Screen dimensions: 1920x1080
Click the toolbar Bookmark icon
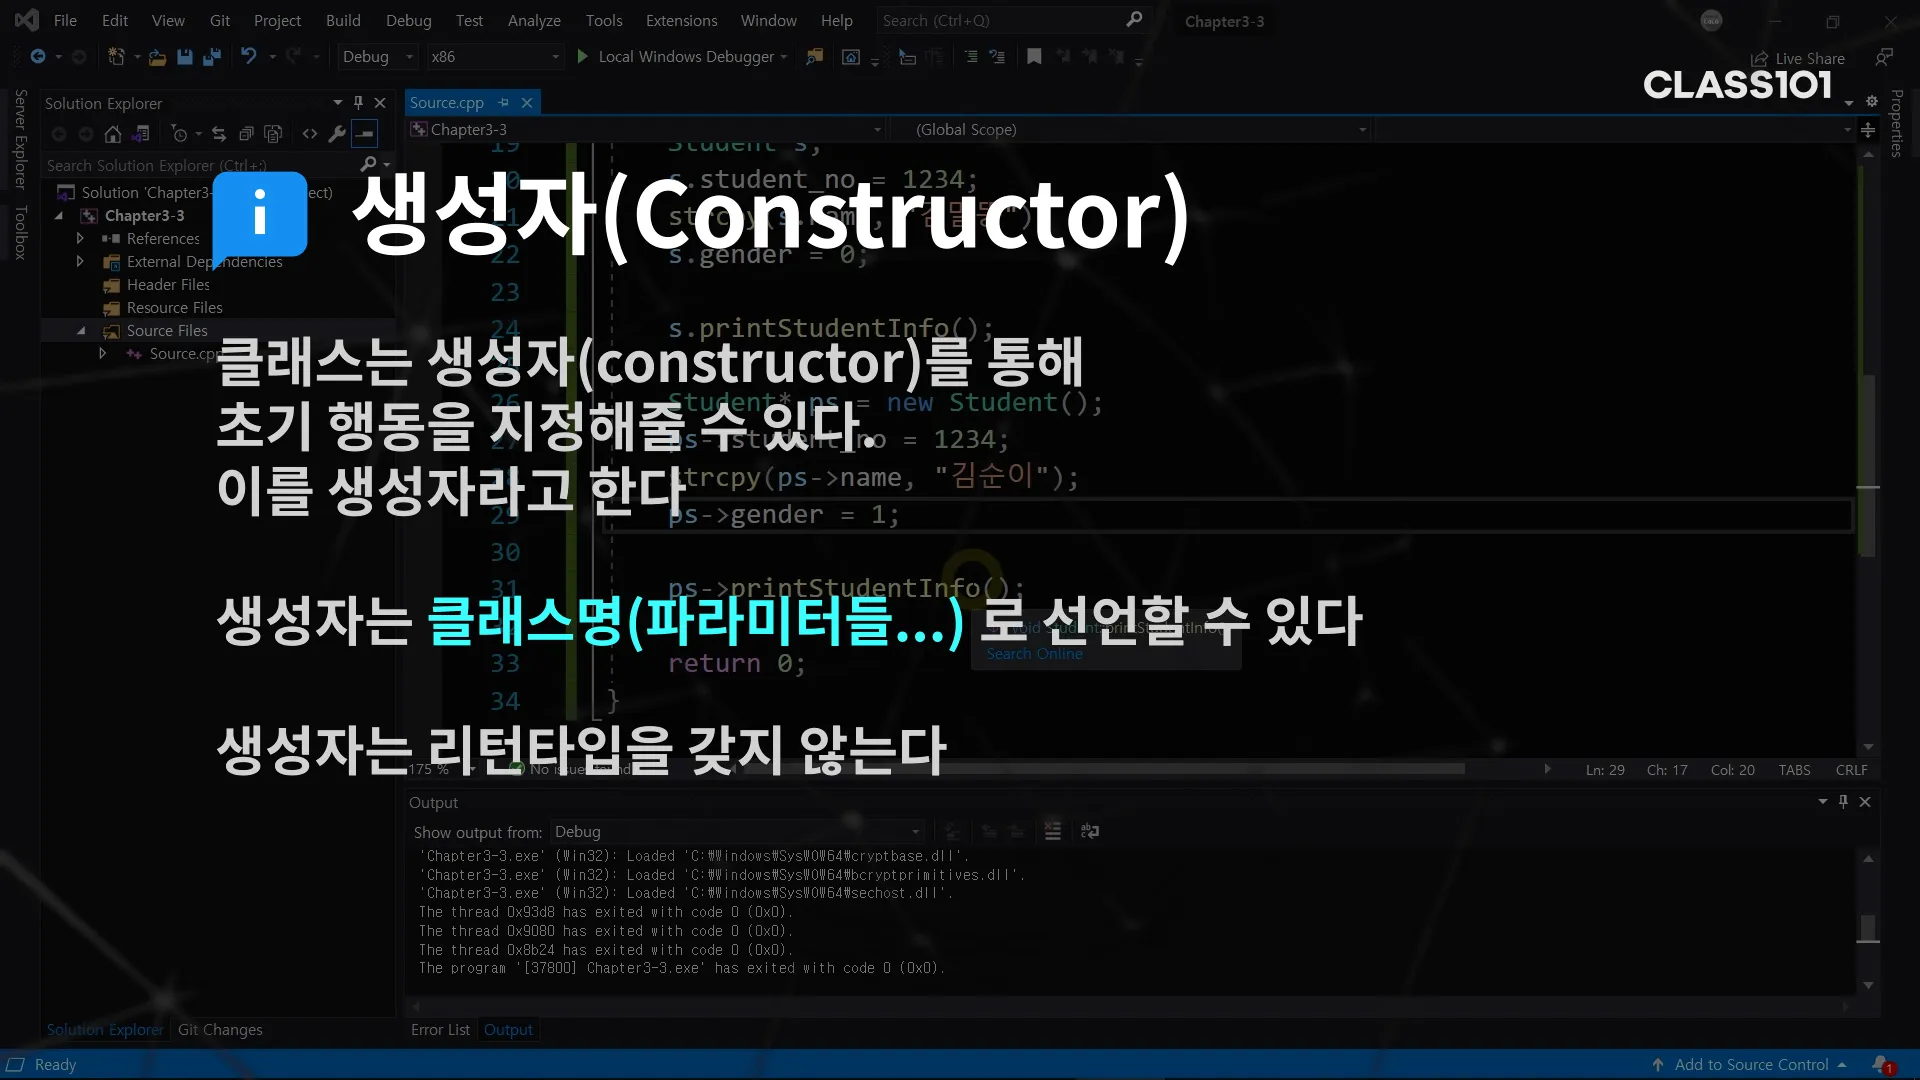click(x=1034, y=57)
